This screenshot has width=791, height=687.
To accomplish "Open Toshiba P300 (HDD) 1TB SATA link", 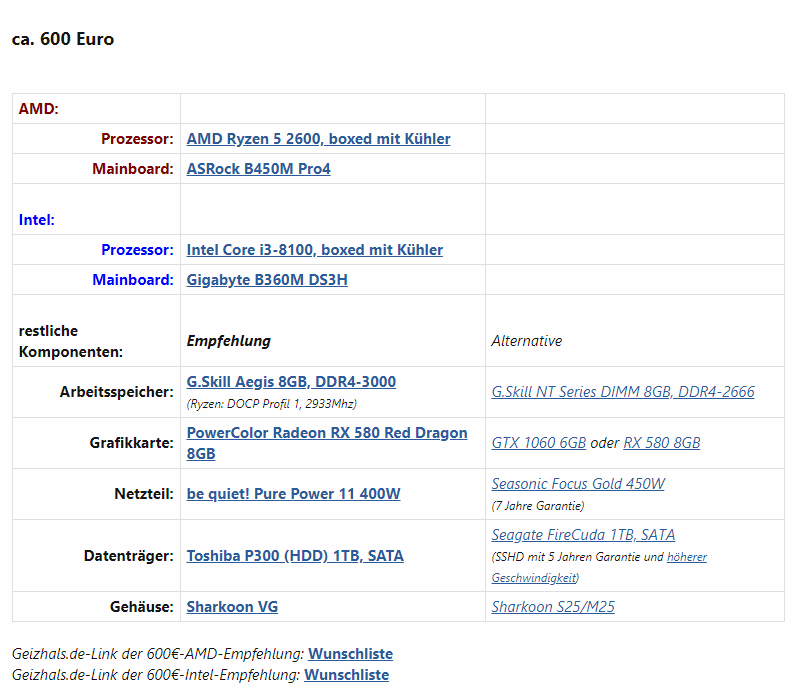I will pyautogui.click(x=295, y=556).
